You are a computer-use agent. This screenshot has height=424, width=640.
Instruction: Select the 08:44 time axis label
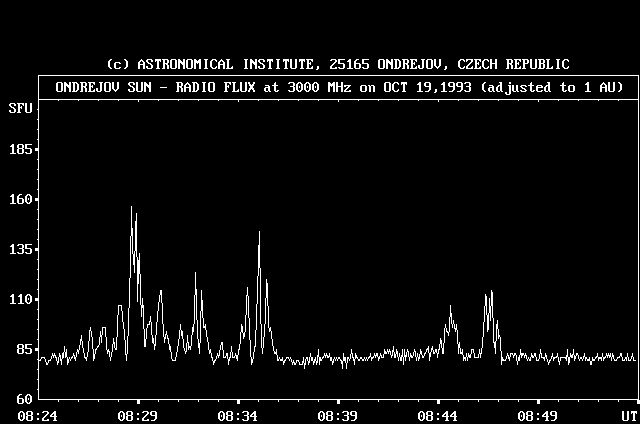438,415
